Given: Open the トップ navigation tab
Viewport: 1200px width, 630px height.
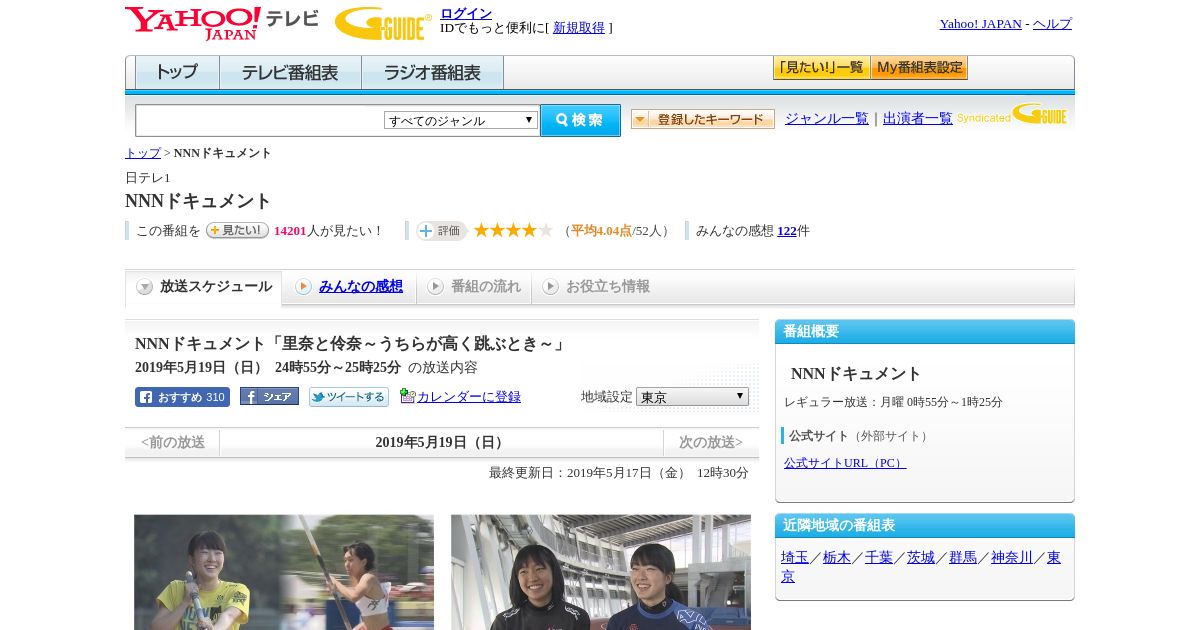Looking at the screenshot, I should coord(177,73).
